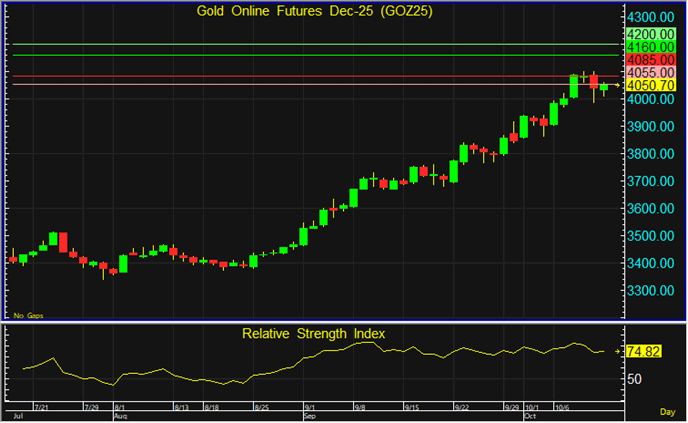Click the yellow RSI value arrow marker

tap(618, 351)
